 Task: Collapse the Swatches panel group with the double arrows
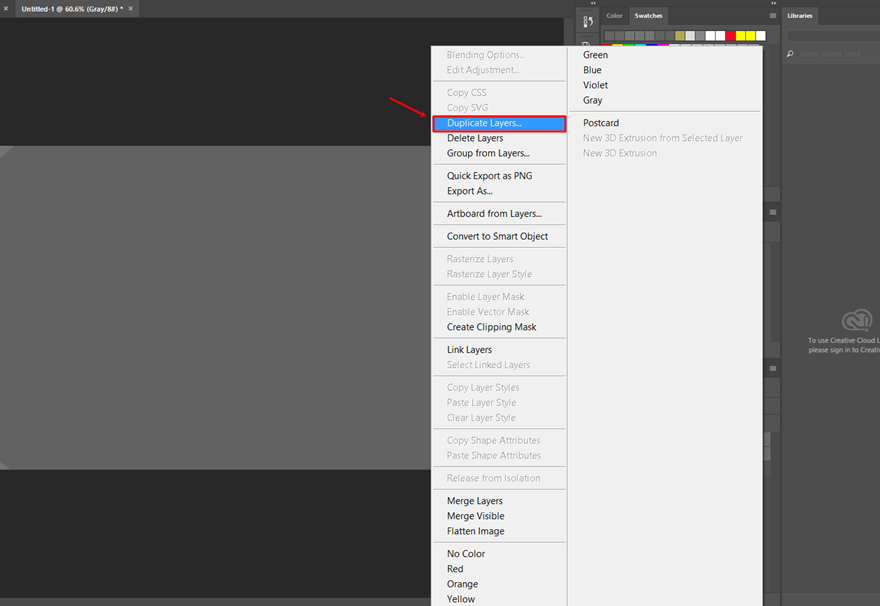773,3
